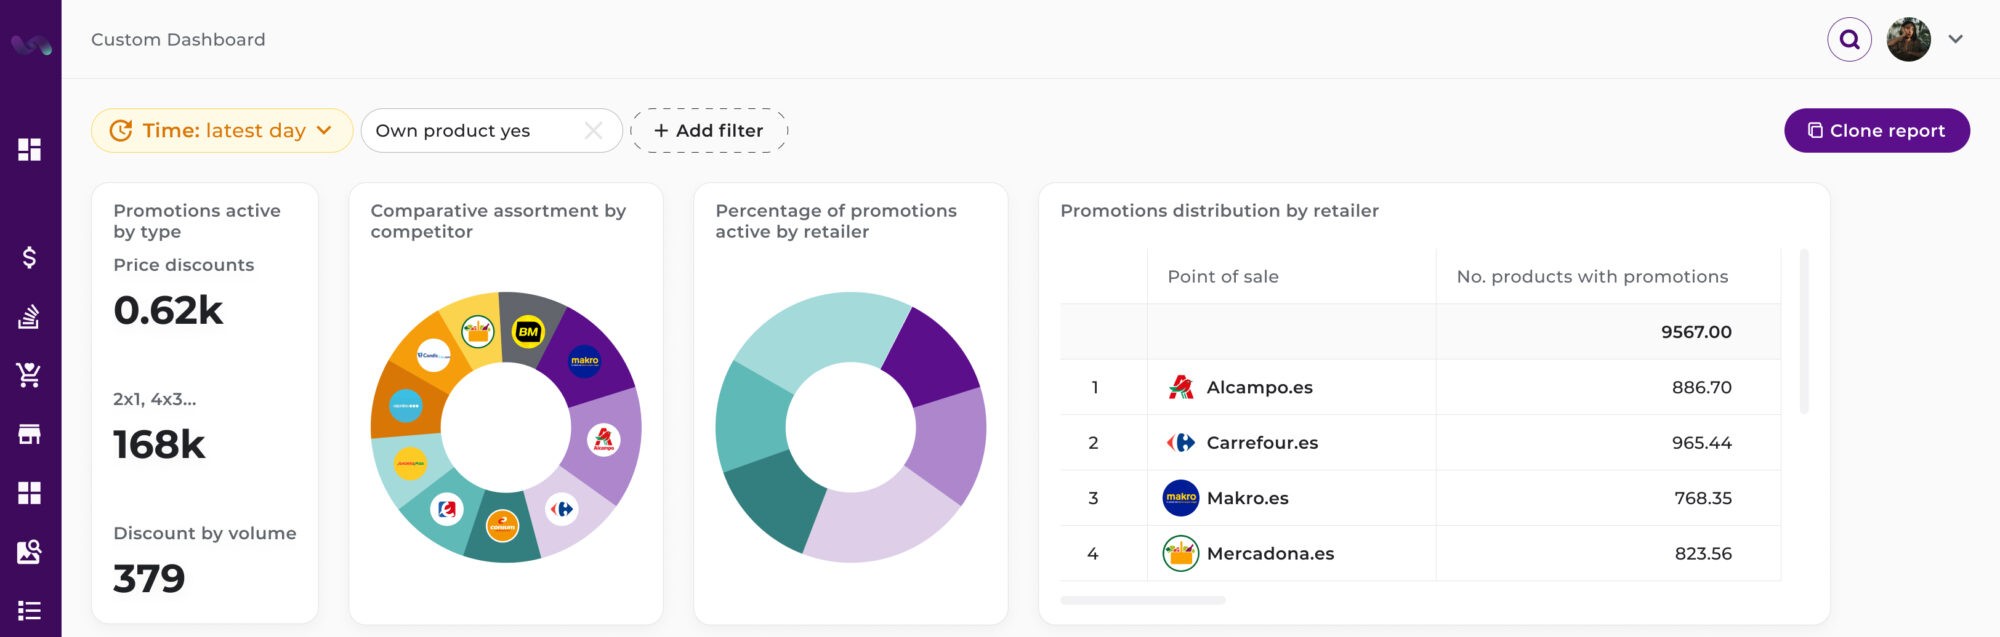This screenshot has height=637, width=2000.
Task: Click the top dashboard grid icon in sidebar
Action: 30,150
